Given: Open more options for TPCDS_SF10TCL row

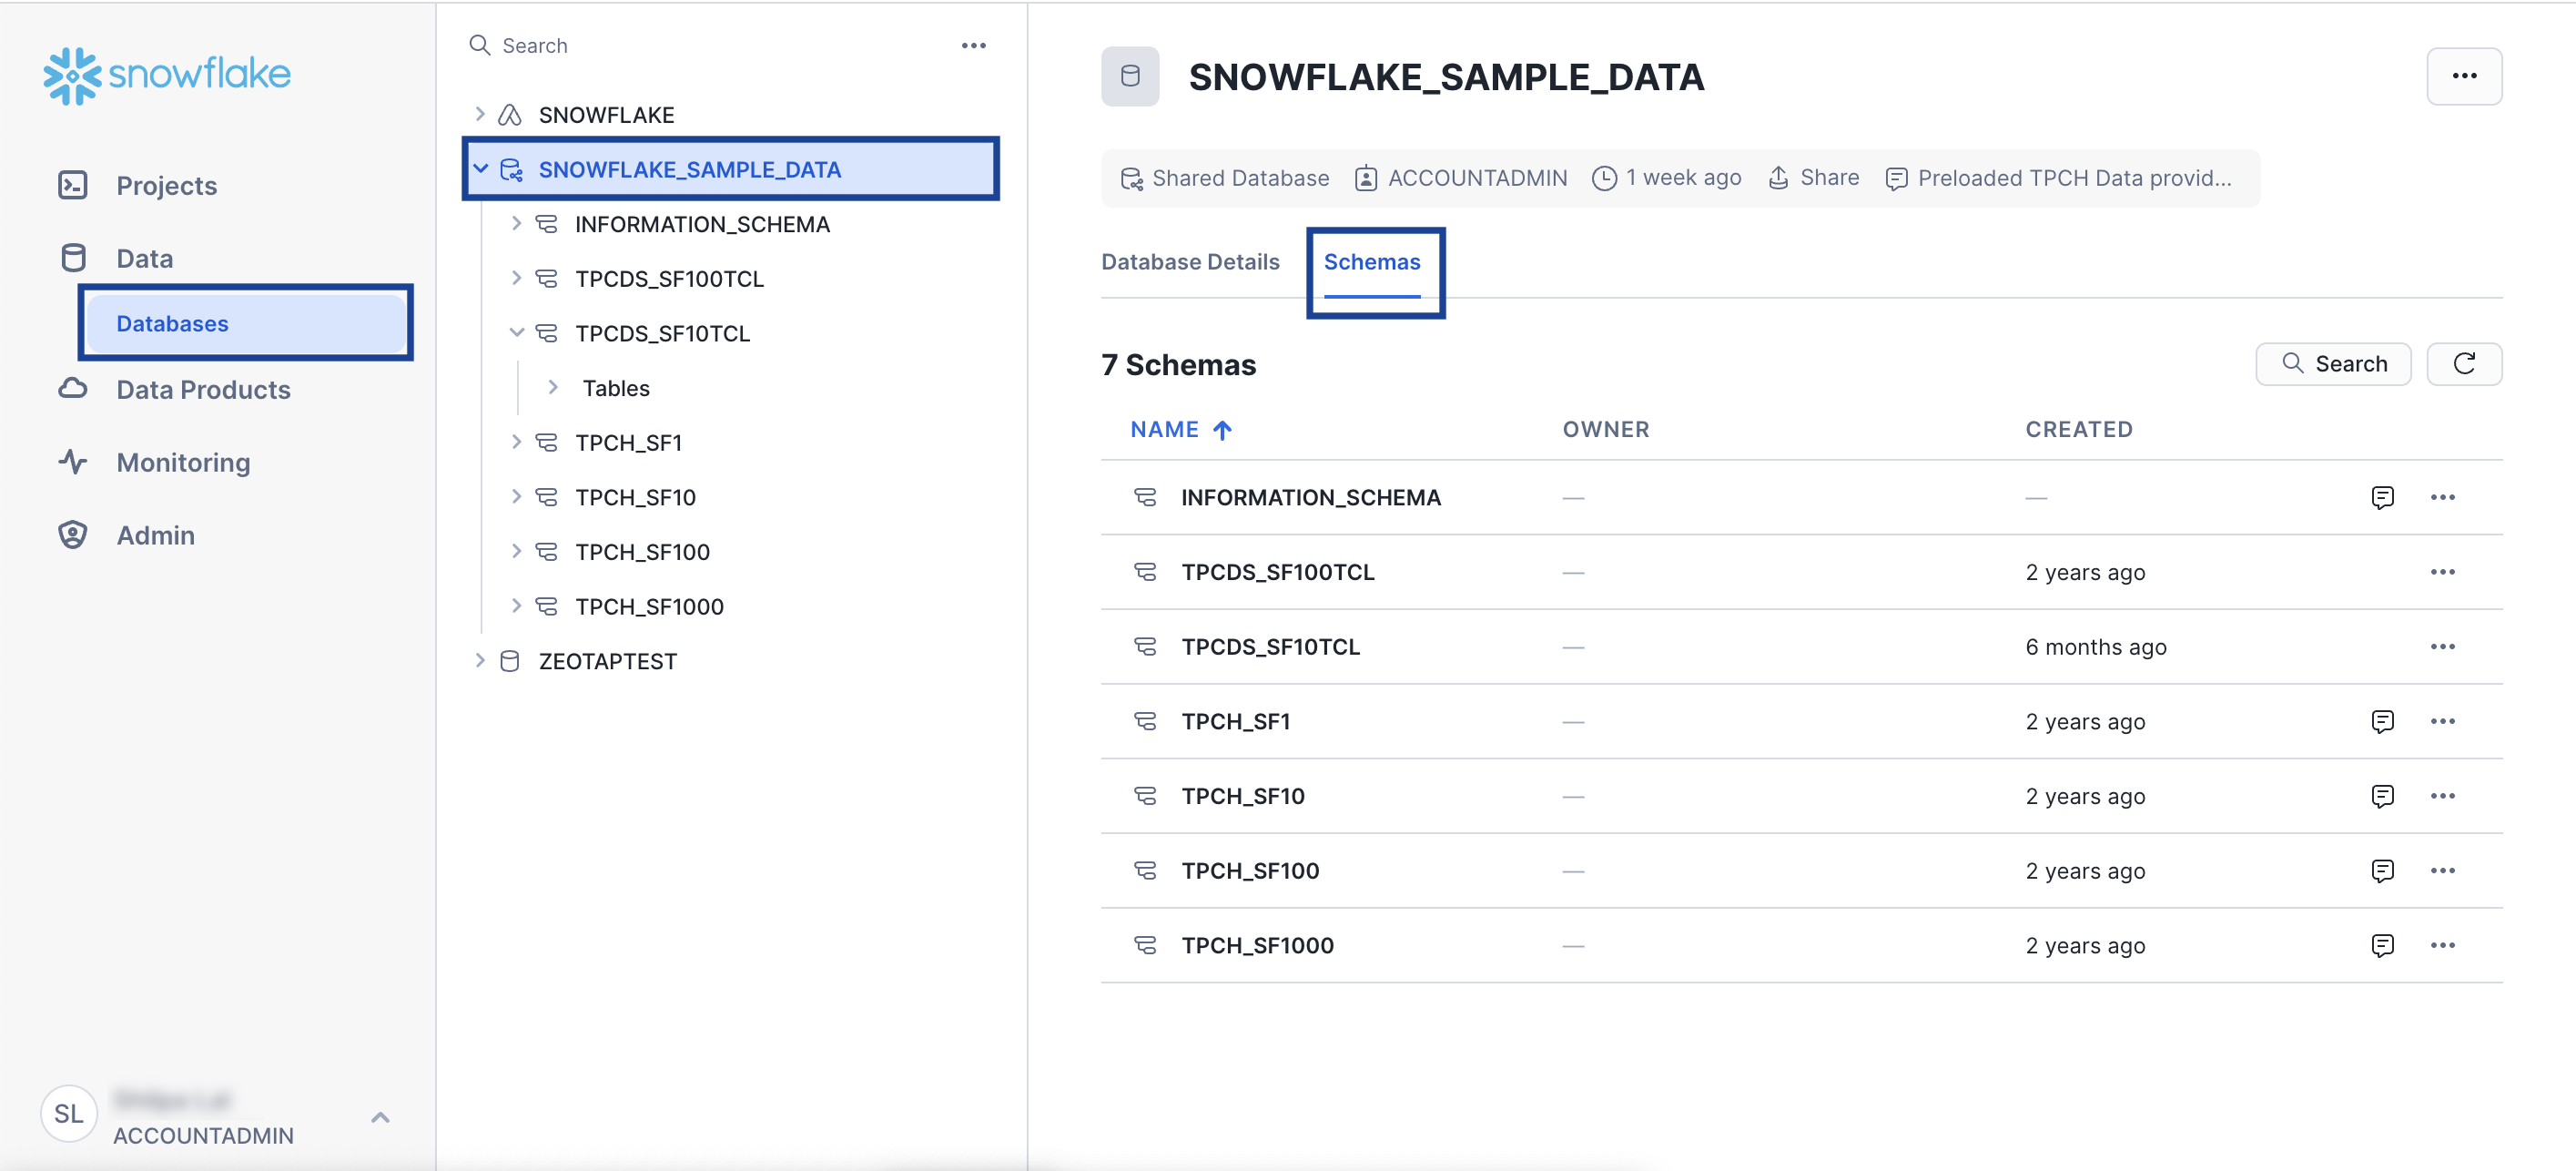Looking at the screenshot, I should pyautogui.click(x=2442, y=647).
